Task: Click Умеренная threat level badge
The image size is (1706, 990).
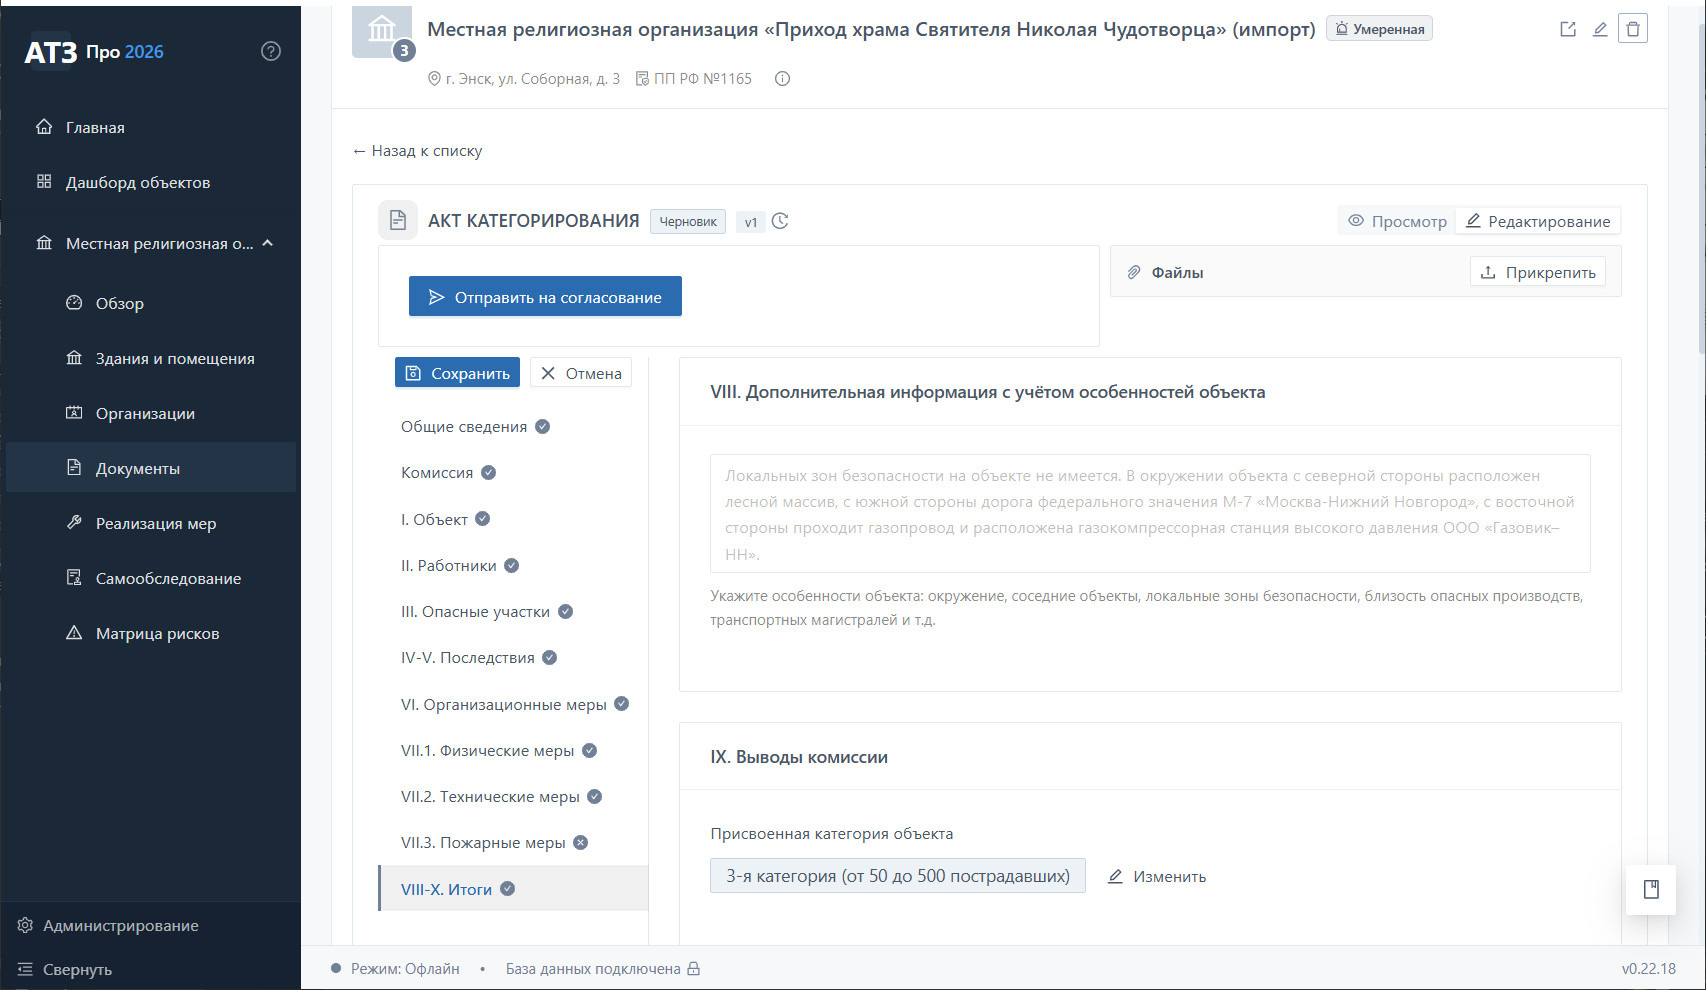Action: [1379, 29]
